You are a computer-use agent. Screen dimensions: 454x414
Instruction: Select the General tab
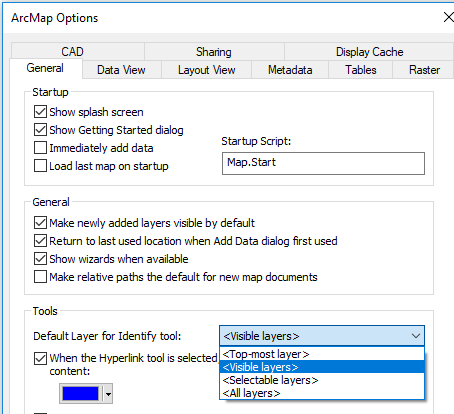click(x=45, y=68)
